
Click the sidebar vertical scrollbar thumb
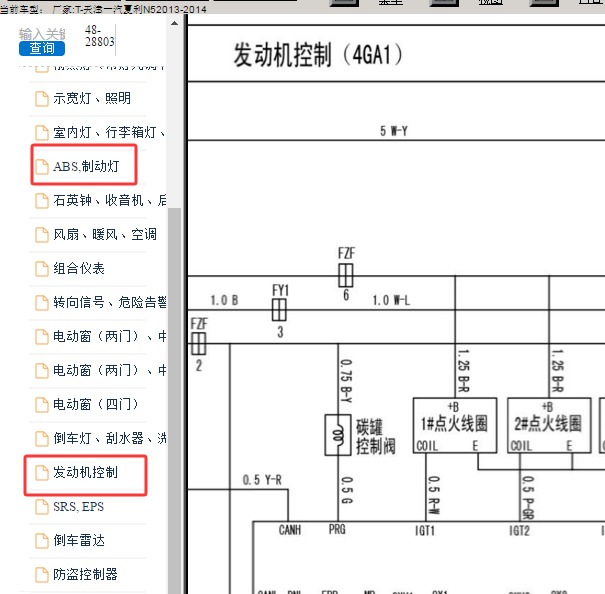[x=174, y=401]
